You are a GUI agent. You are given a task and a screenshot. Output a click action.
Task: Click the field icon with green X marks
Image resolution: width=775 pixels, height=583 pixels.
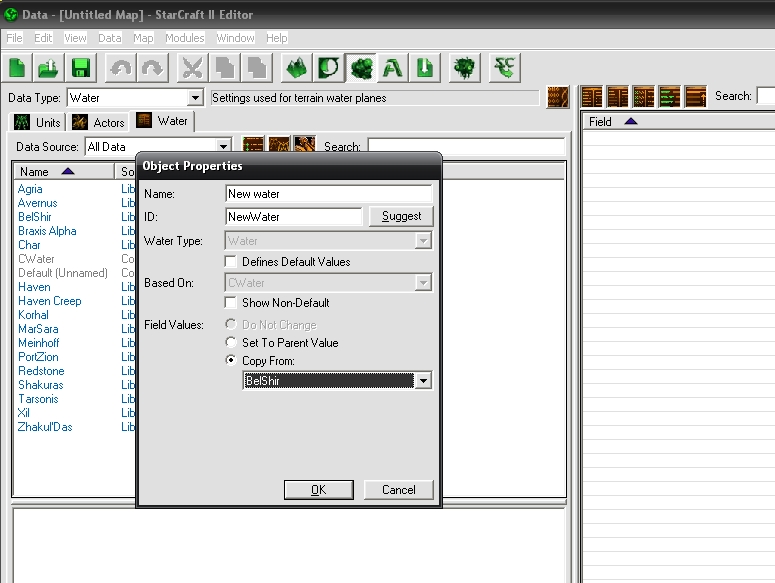click(644, 97)
